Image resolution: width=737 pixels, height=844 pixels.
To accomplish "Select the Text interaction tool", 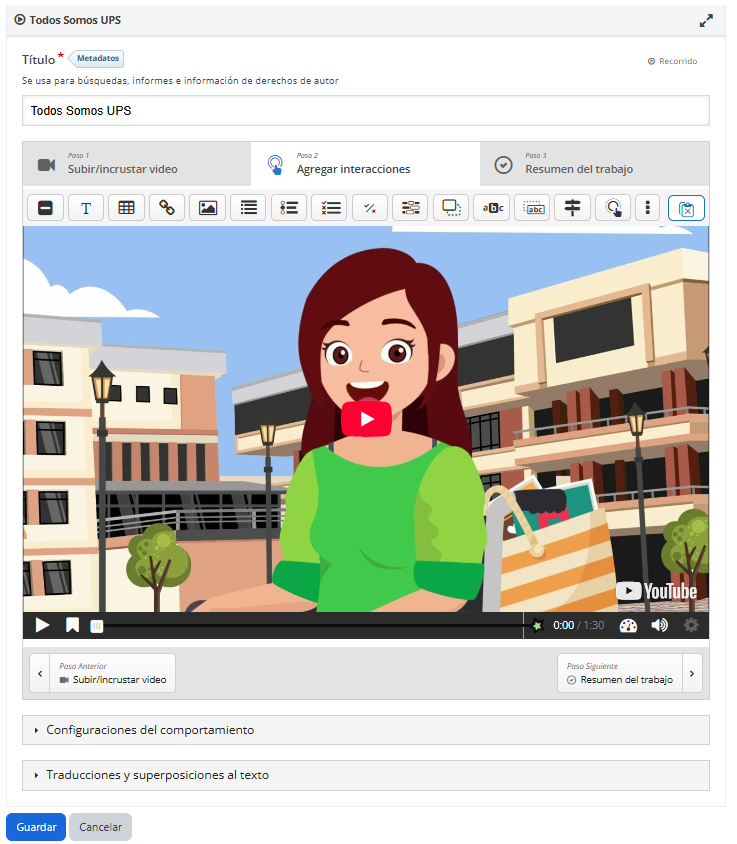I will click(x=86, y=208).
